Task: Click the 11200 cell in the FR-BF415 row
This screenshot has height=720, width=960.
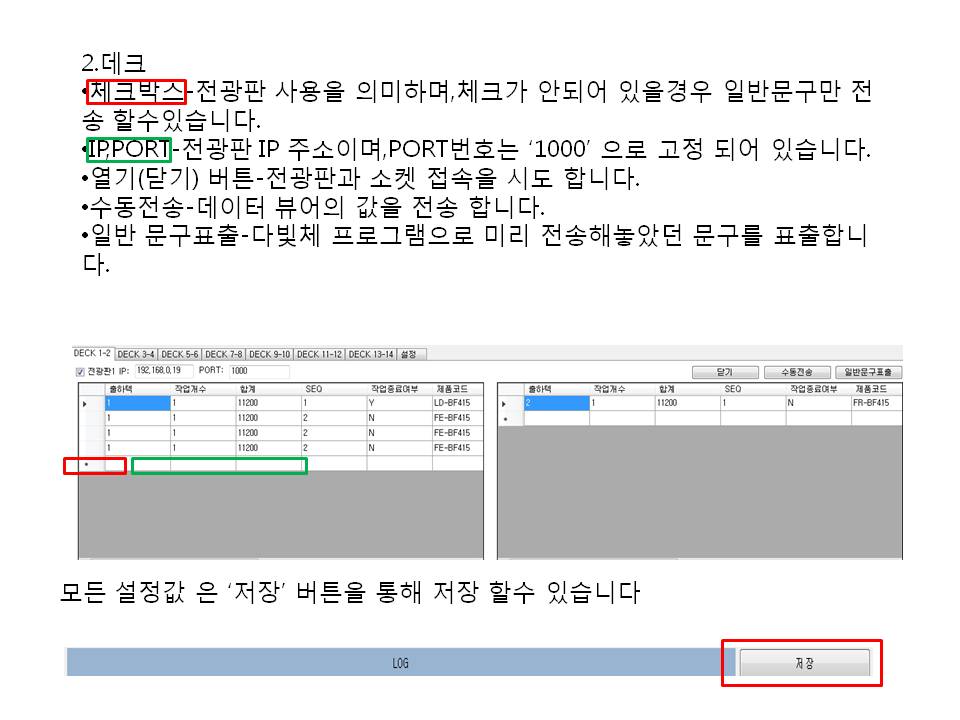Action: tap(688, 403)
